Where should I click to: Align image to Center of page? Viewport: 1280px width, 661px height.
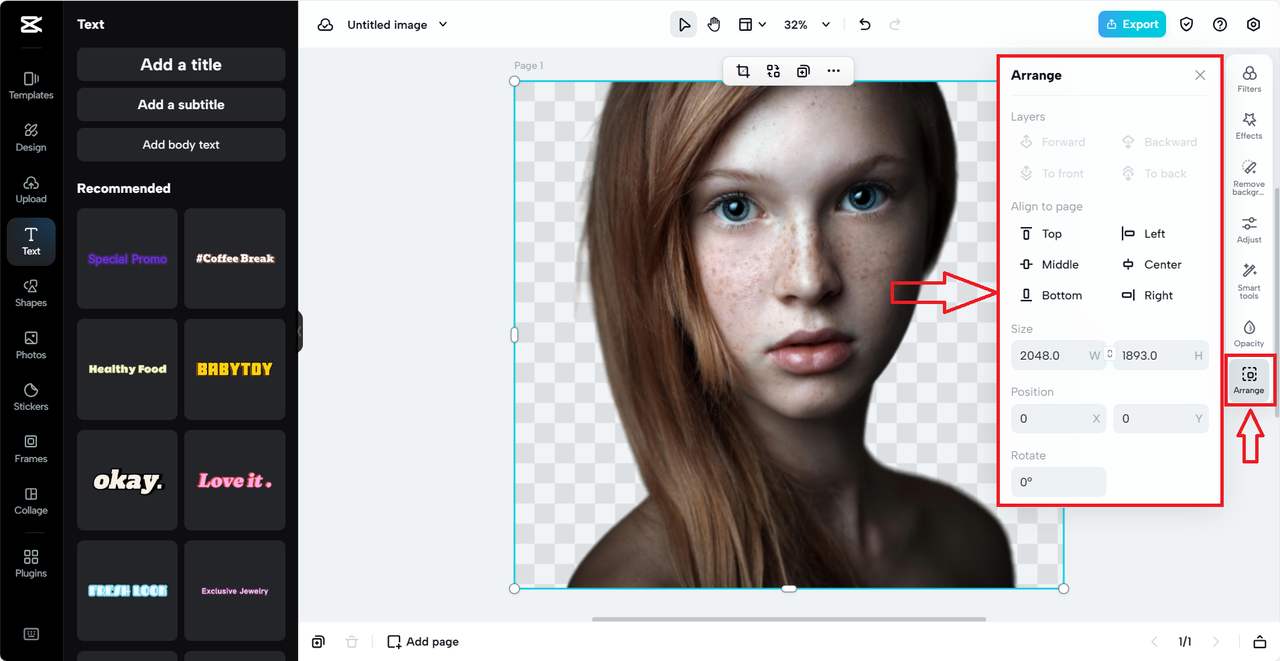coord(1151,265)
